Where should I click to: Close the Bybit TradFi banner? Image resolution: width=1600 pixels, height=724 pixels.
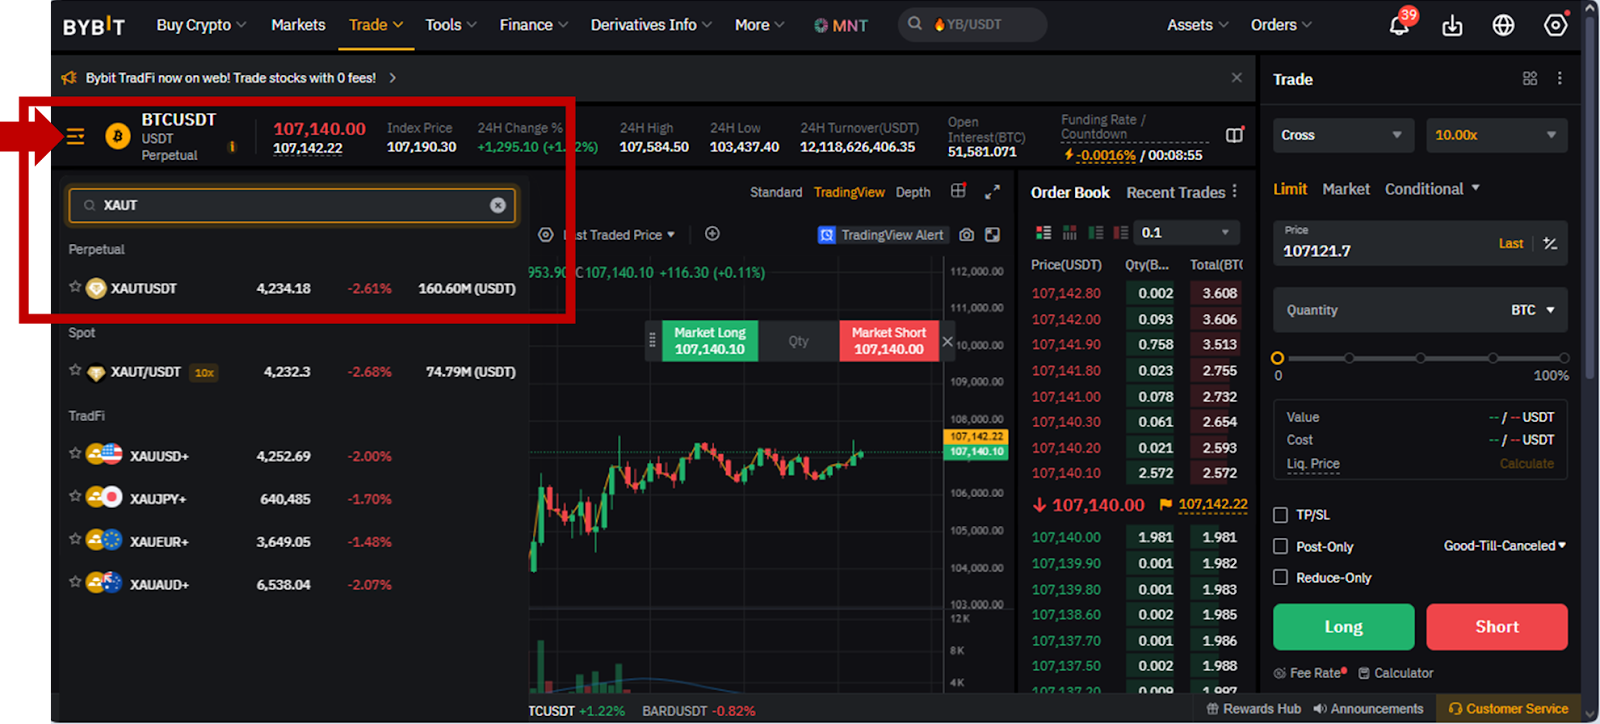pos(1237,77)
